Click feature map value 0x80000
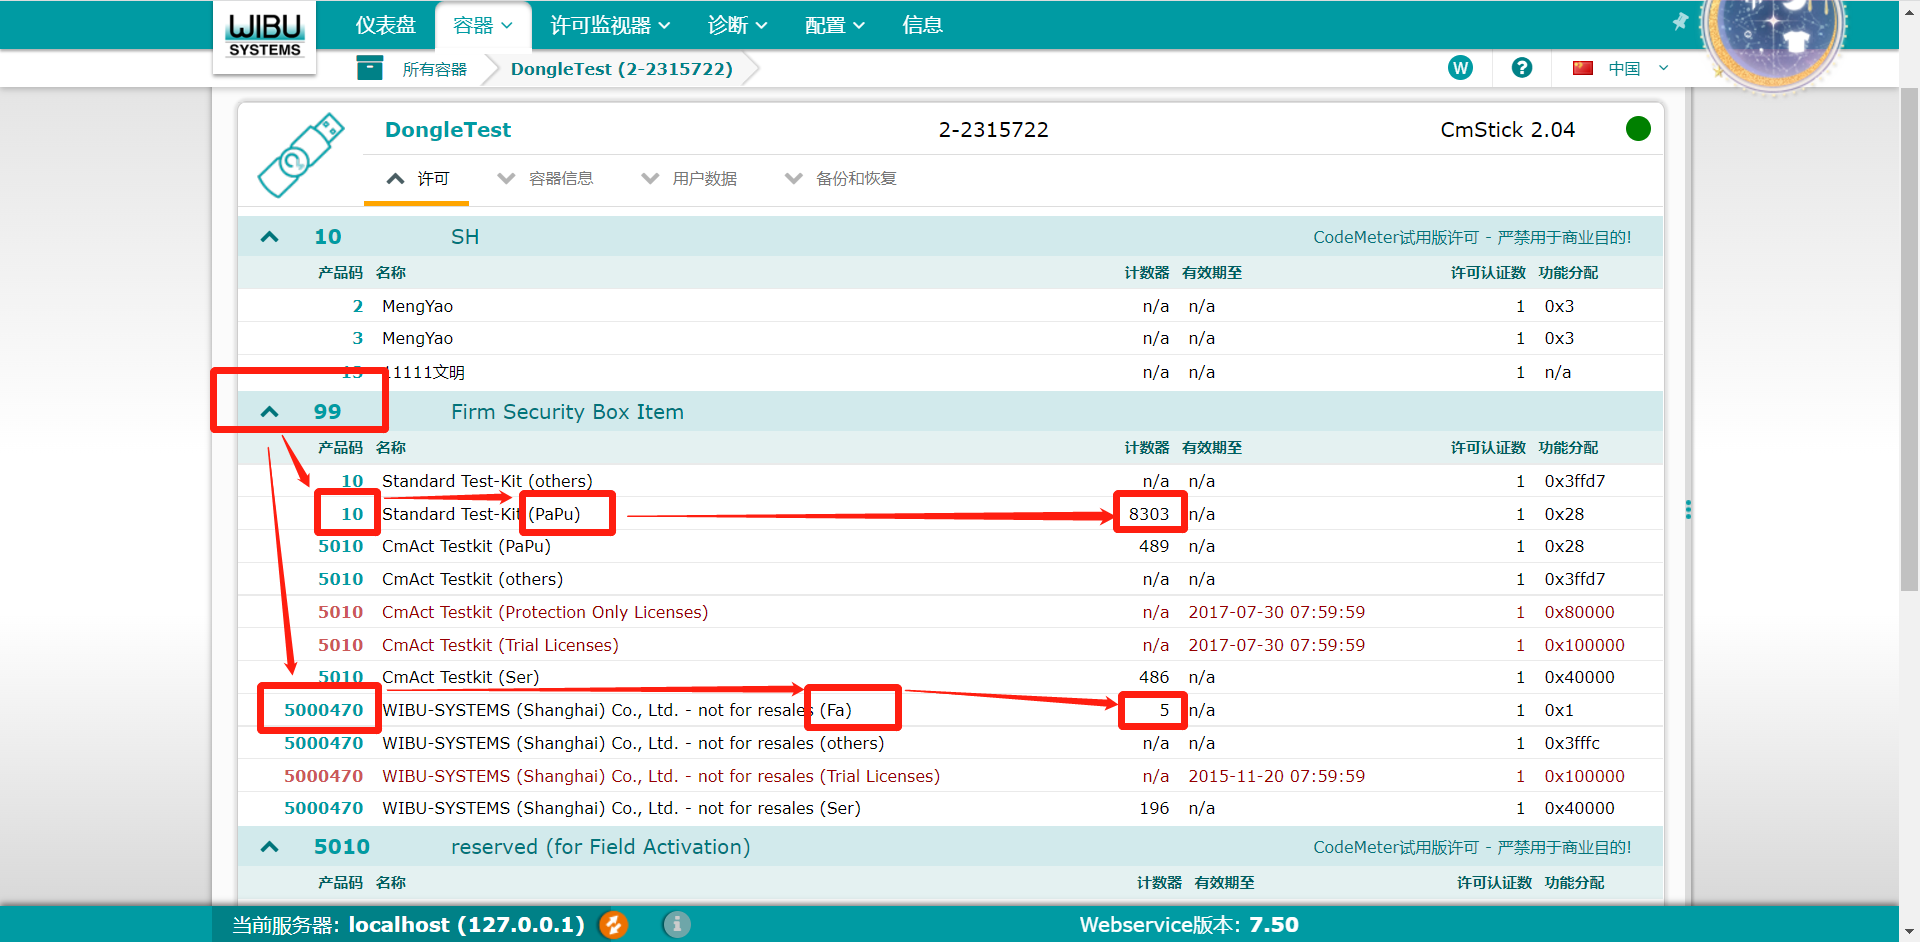 pyautogui.click(x=1579, y=612)
